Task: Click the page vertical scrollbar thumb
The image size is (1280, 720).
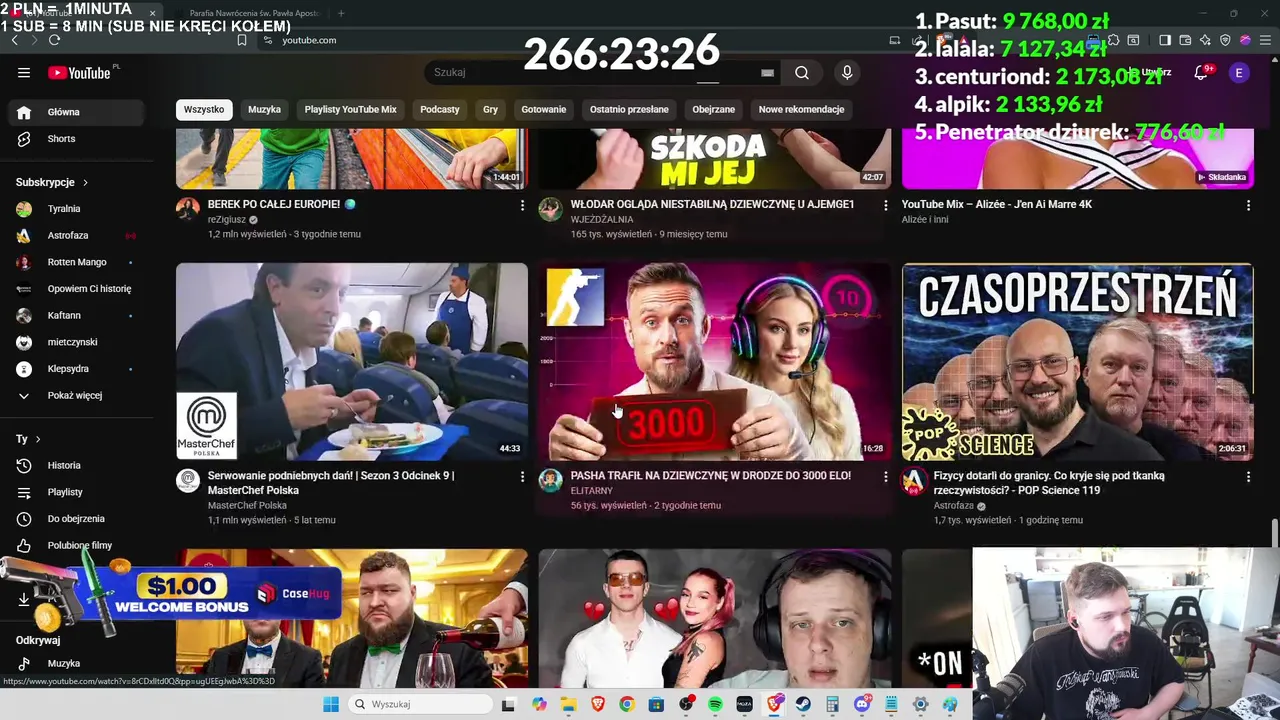Action: click(1275, 533)
